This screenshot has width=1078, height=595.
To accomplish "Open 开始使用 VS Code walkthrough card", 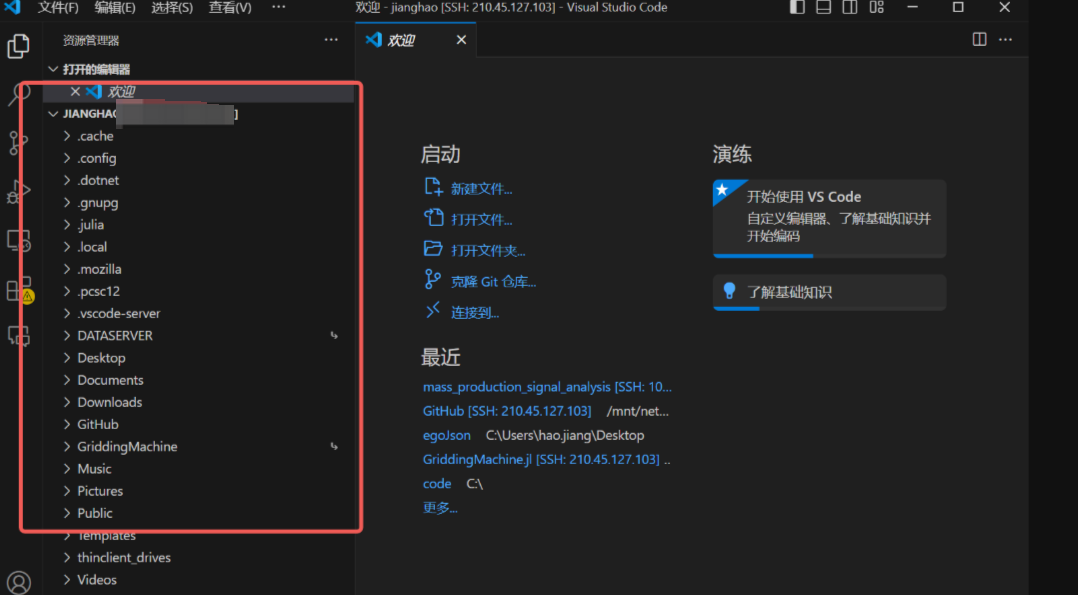I will click(830, 219).
